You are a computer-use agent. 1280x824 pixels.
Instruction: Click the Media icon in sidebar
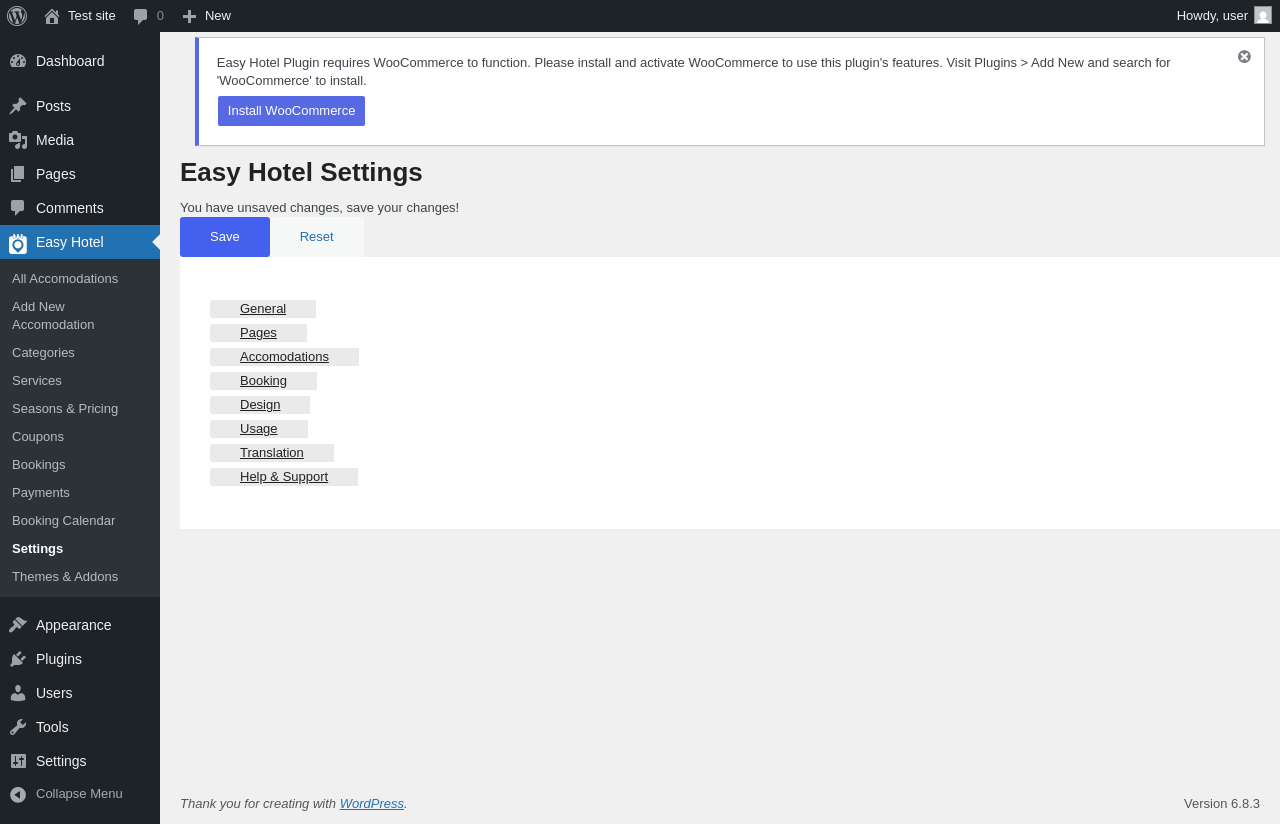(x=18, y=140)
